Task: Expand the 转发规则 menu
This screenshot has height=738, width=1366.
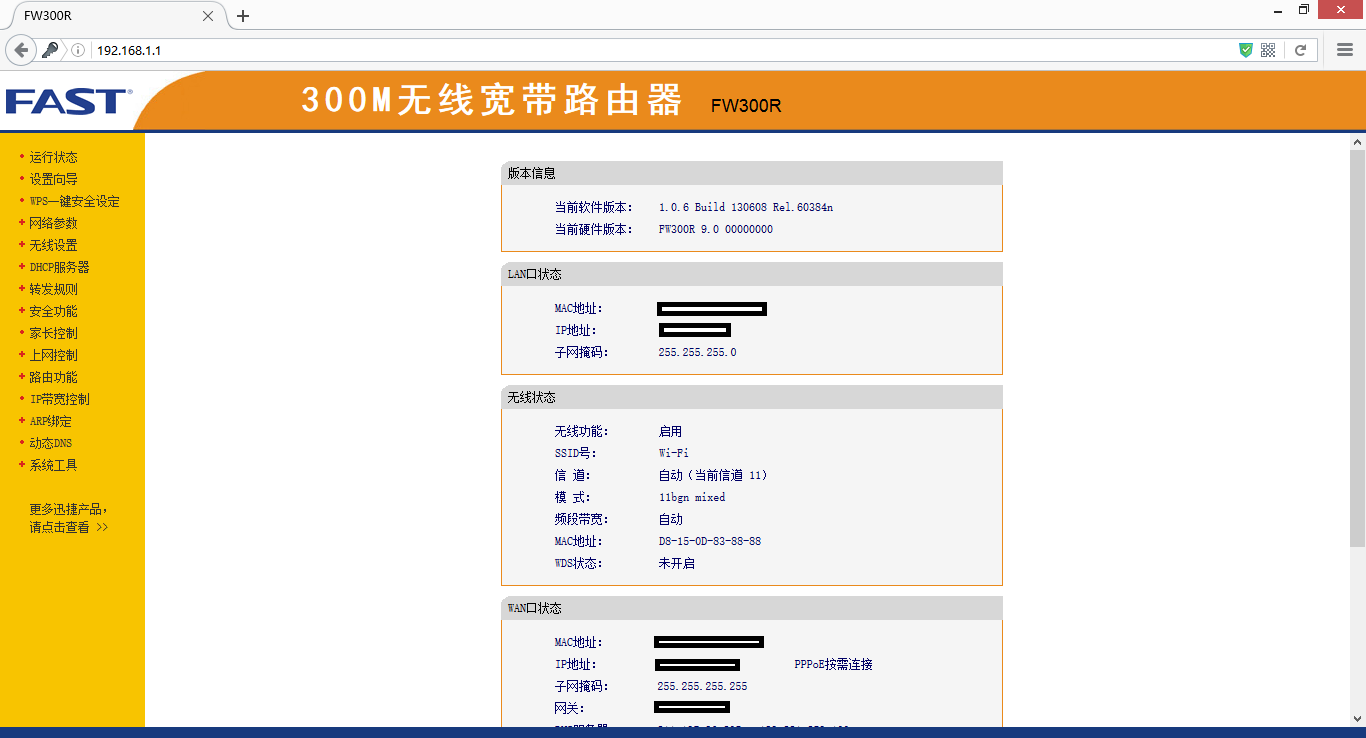Action: [x=53, y=289]
